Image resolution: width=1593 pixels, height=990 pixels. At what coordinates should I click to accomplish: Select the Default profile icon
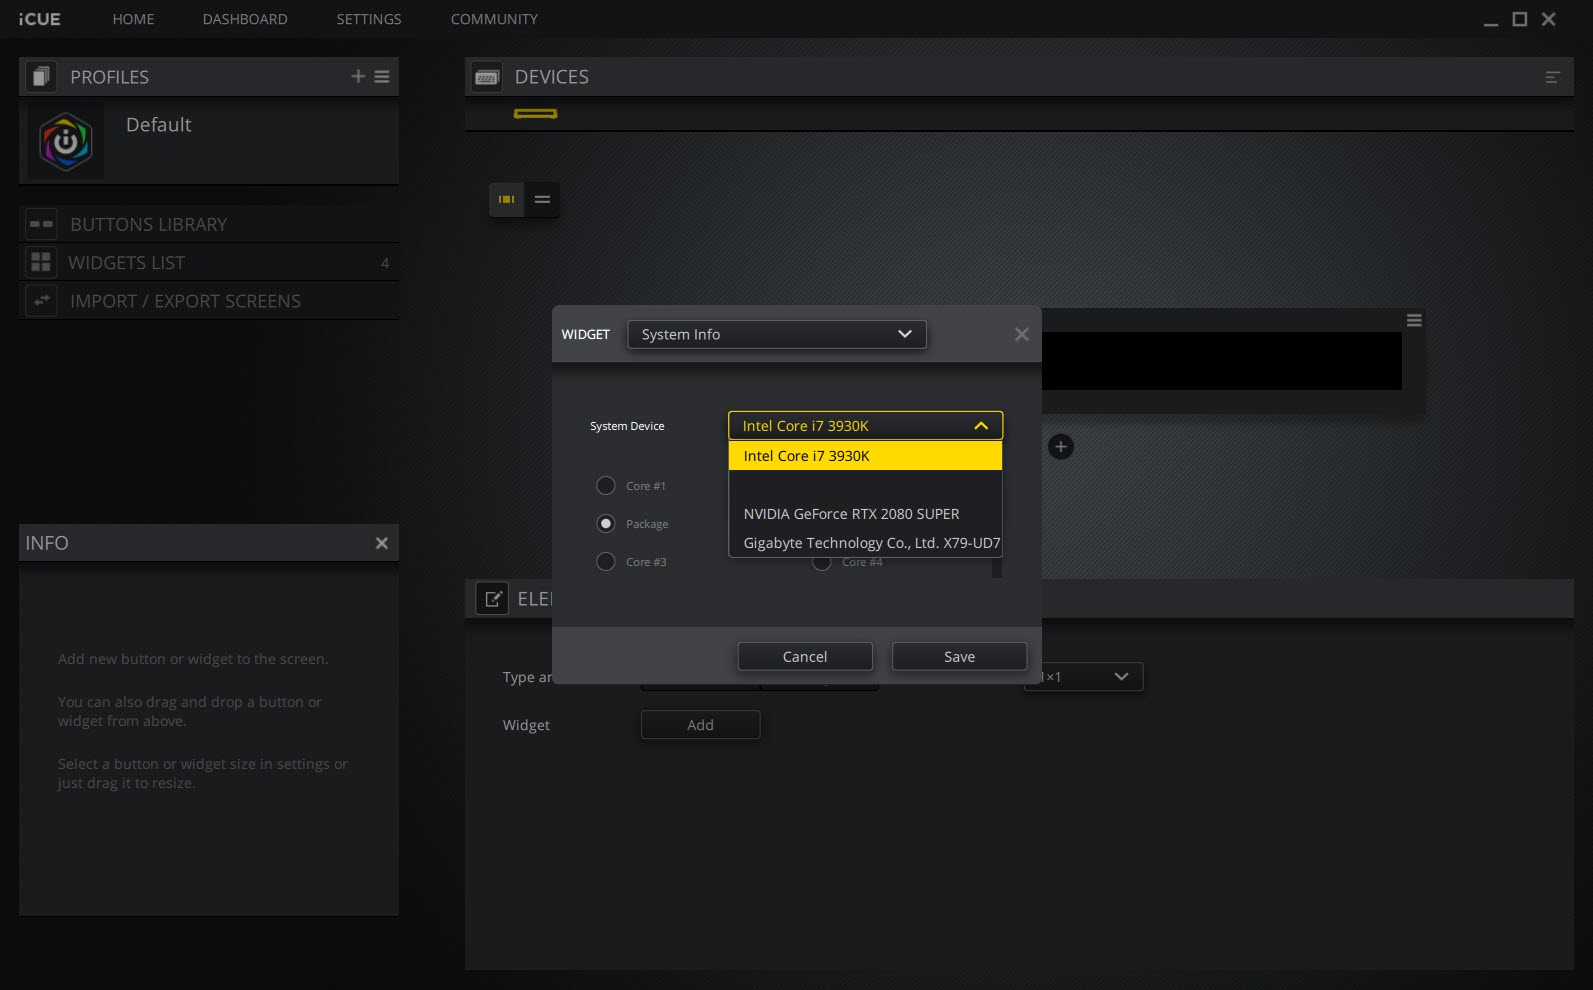(66, 142)
